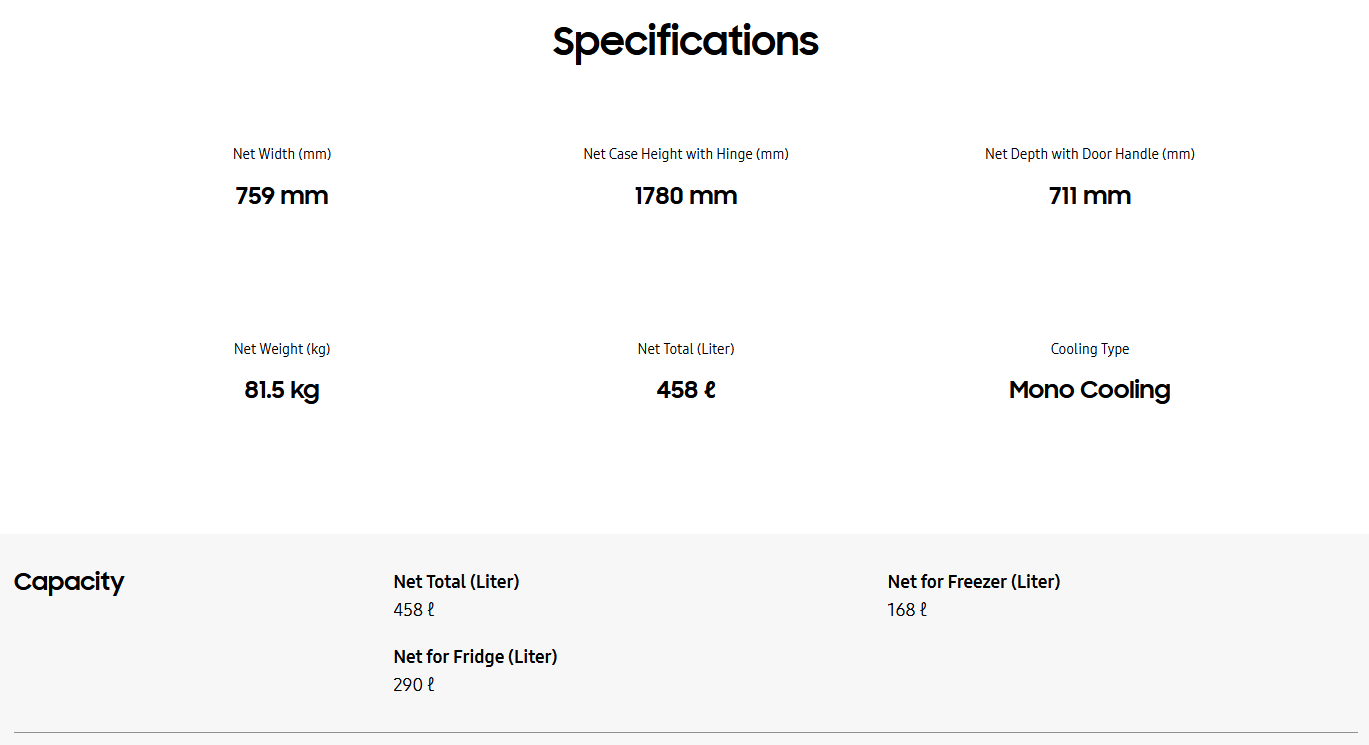Click Net Total (Liter) in Capacity section

pos(456,582)
